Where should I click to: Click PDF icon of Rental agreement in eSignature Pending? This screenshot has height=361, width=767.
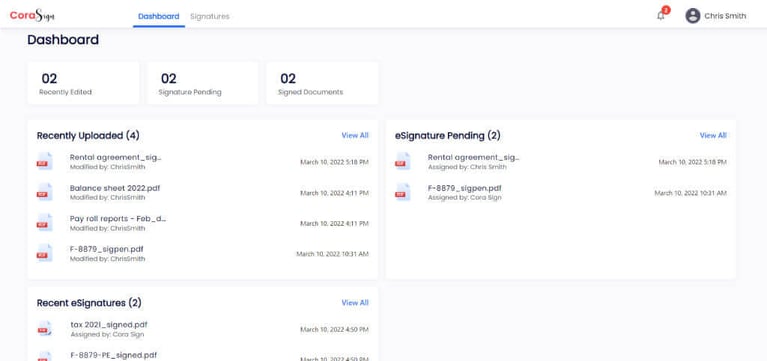[403, 161]
